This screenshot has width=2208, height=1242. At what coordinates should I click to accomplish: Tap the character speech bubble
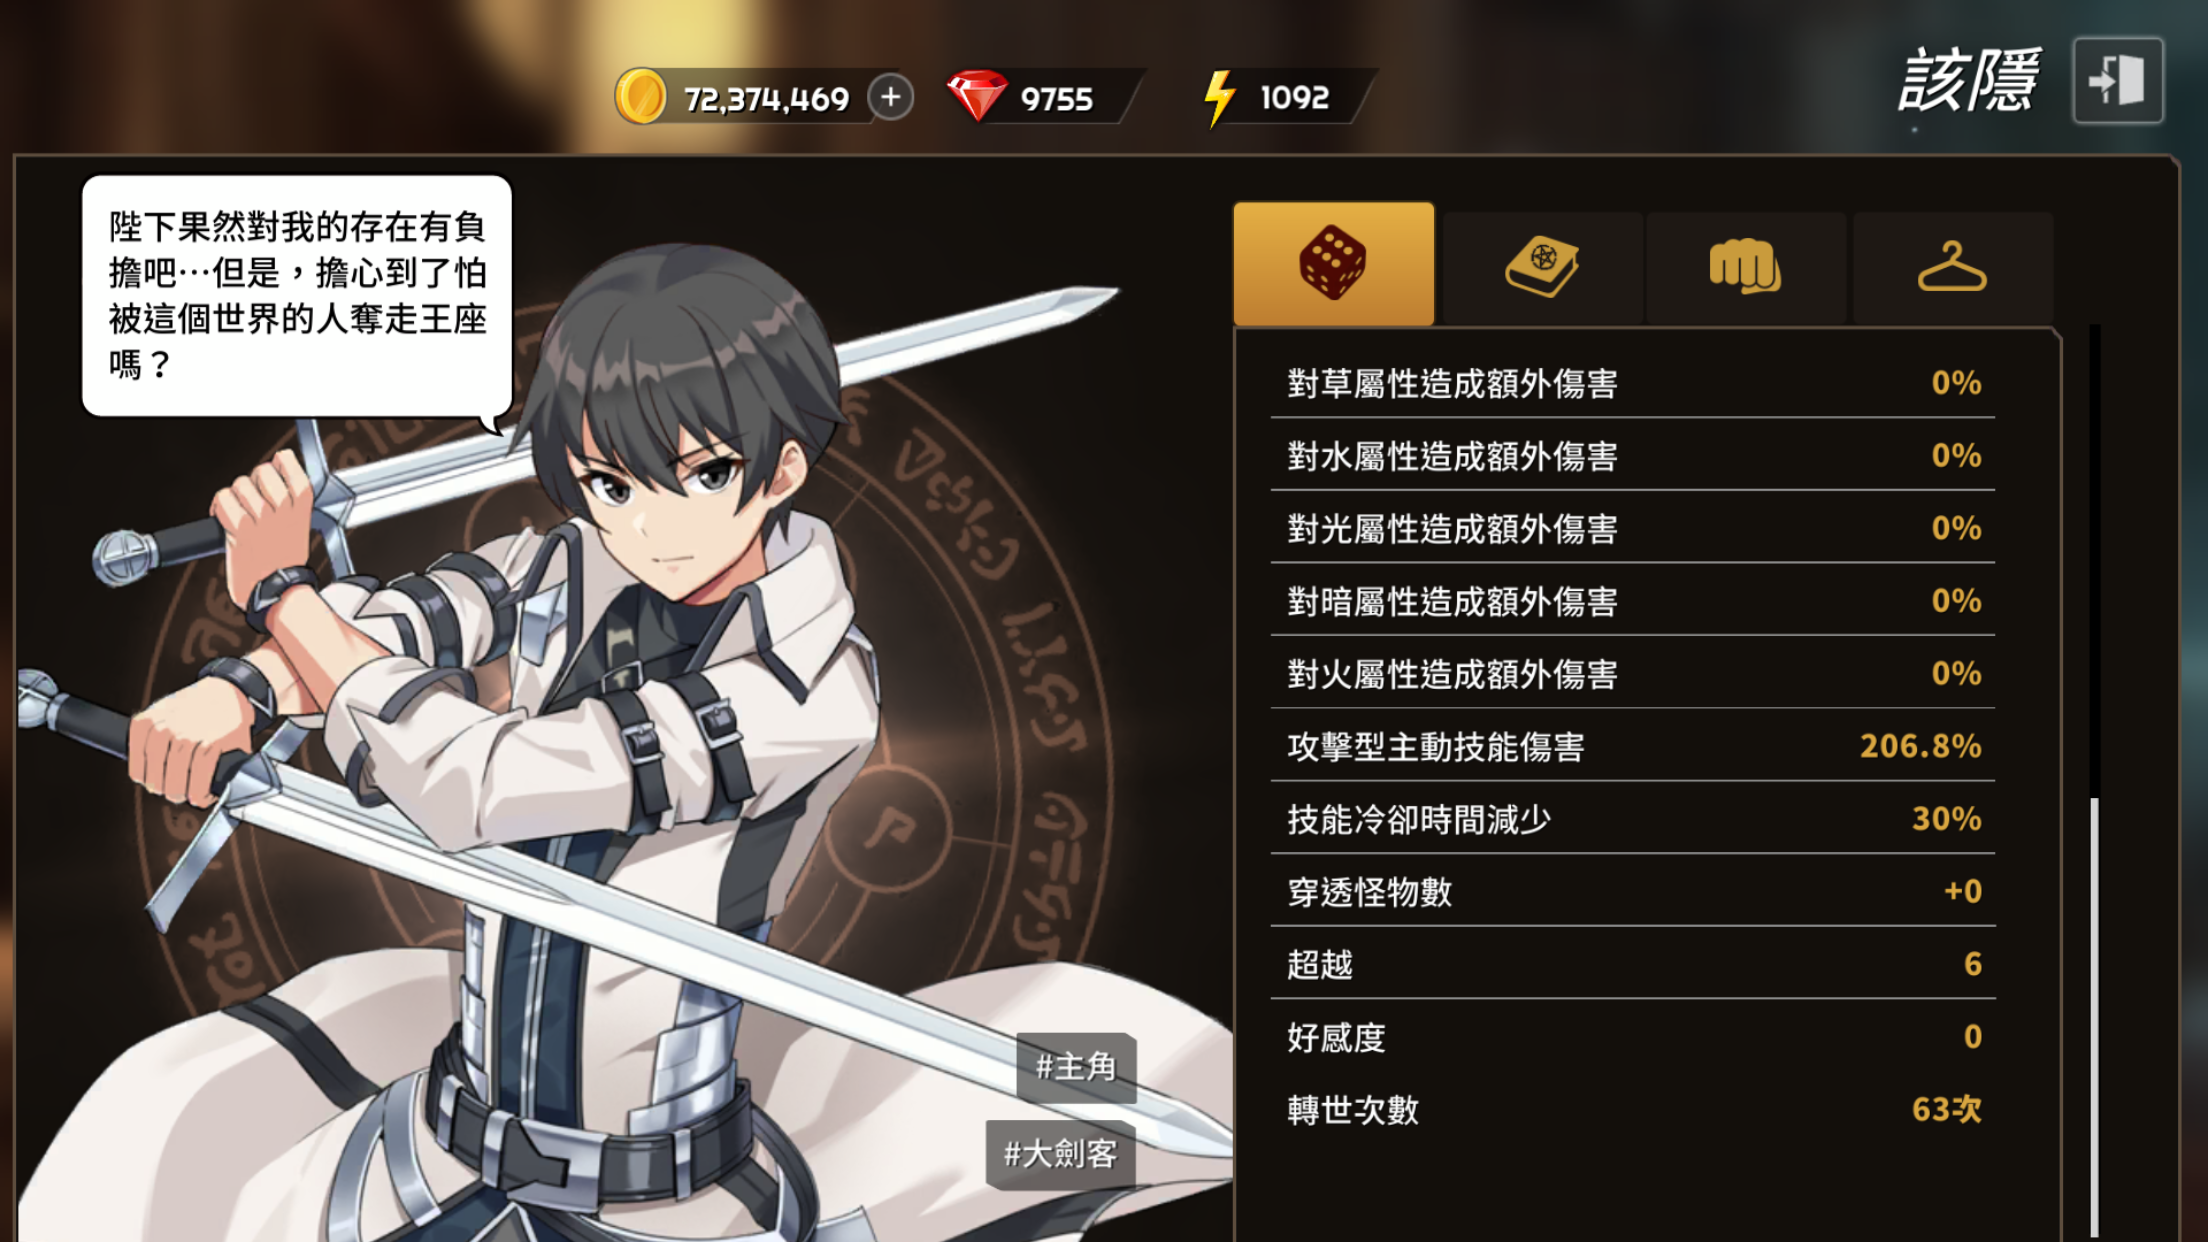pyautogui.click(x=297, y=296)
